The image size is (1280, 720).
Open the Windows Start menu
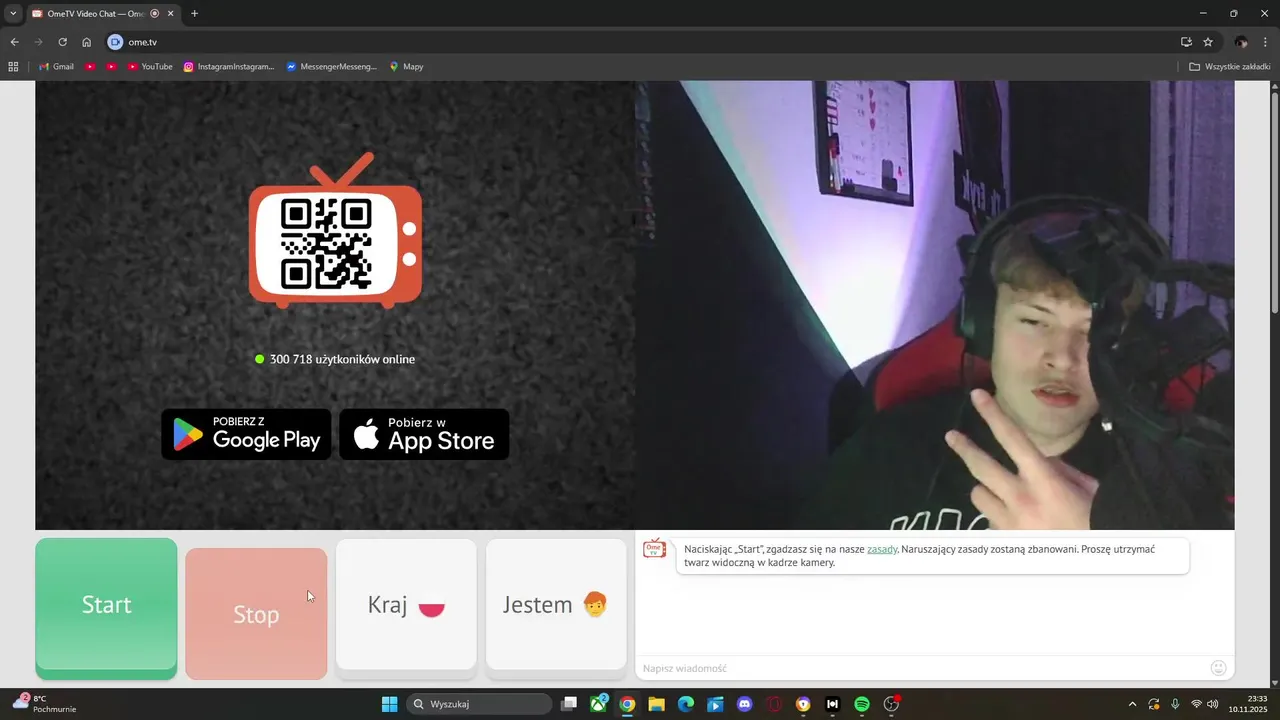[x=390, y=704]
